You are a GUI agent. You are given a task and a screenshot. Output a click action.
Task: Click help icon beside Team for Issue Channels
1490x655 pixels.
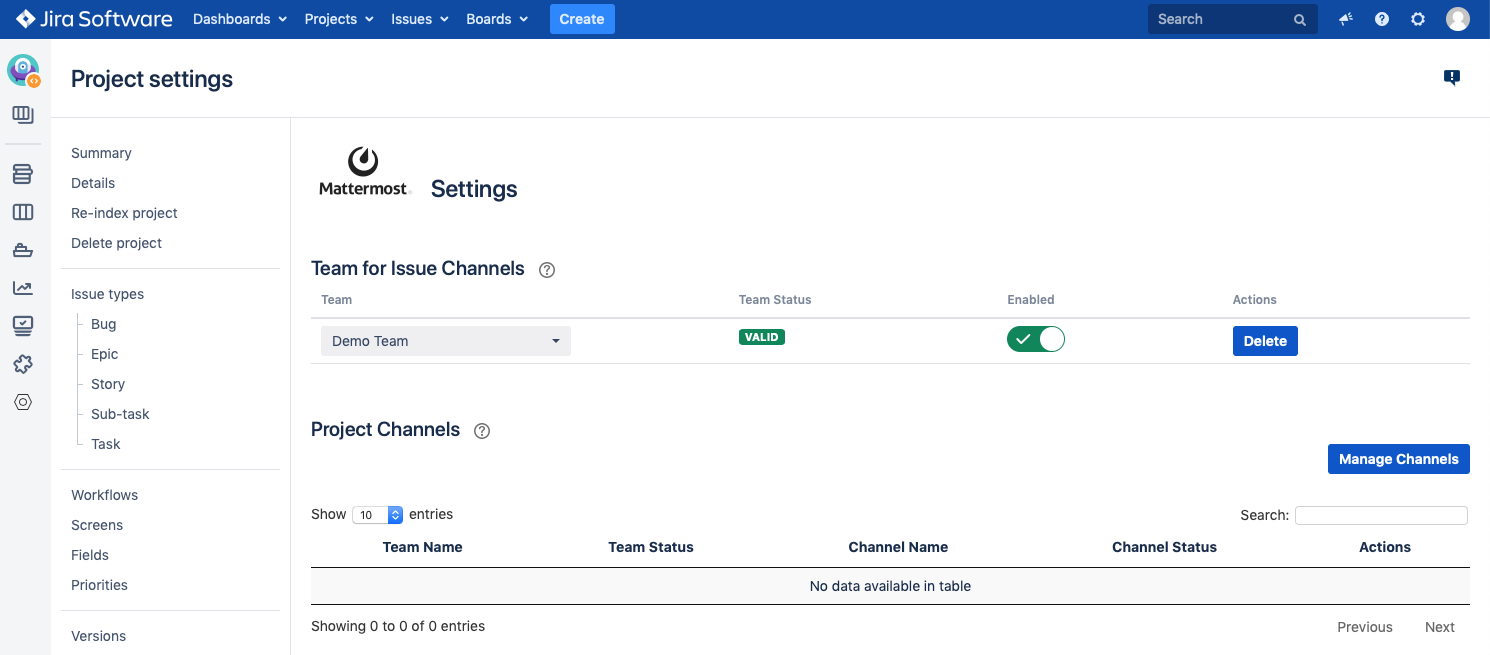pos(547,269)
